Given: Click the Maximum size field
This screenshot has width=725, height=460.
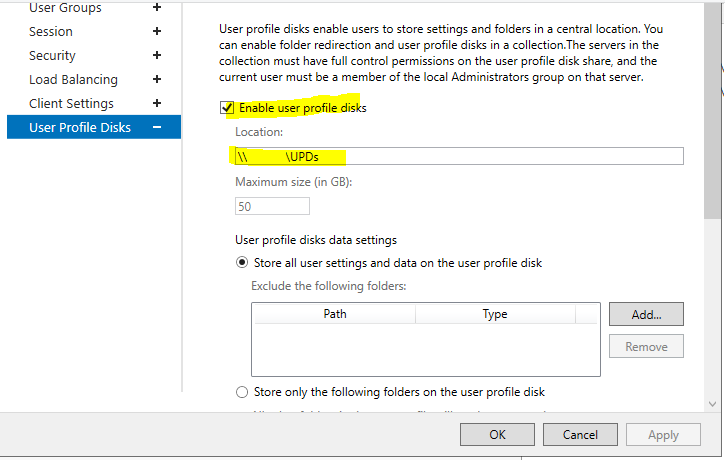Looking at the screenshot, I should (x=272, y=206).
